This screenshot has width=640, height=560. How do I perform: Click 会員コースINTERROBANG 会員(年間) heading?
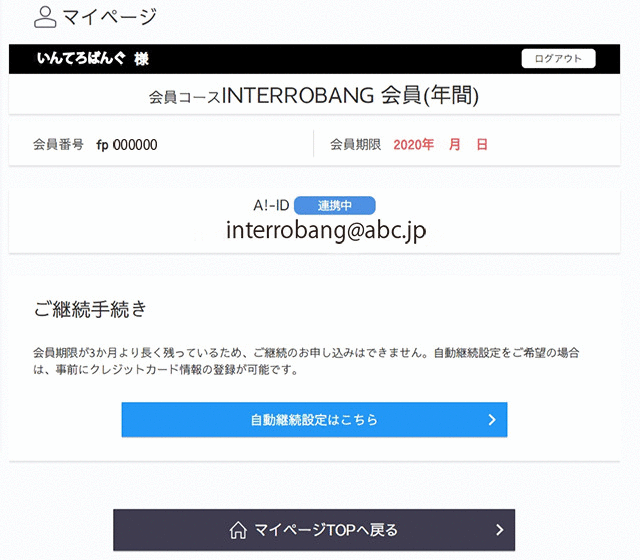coord(314,96)
